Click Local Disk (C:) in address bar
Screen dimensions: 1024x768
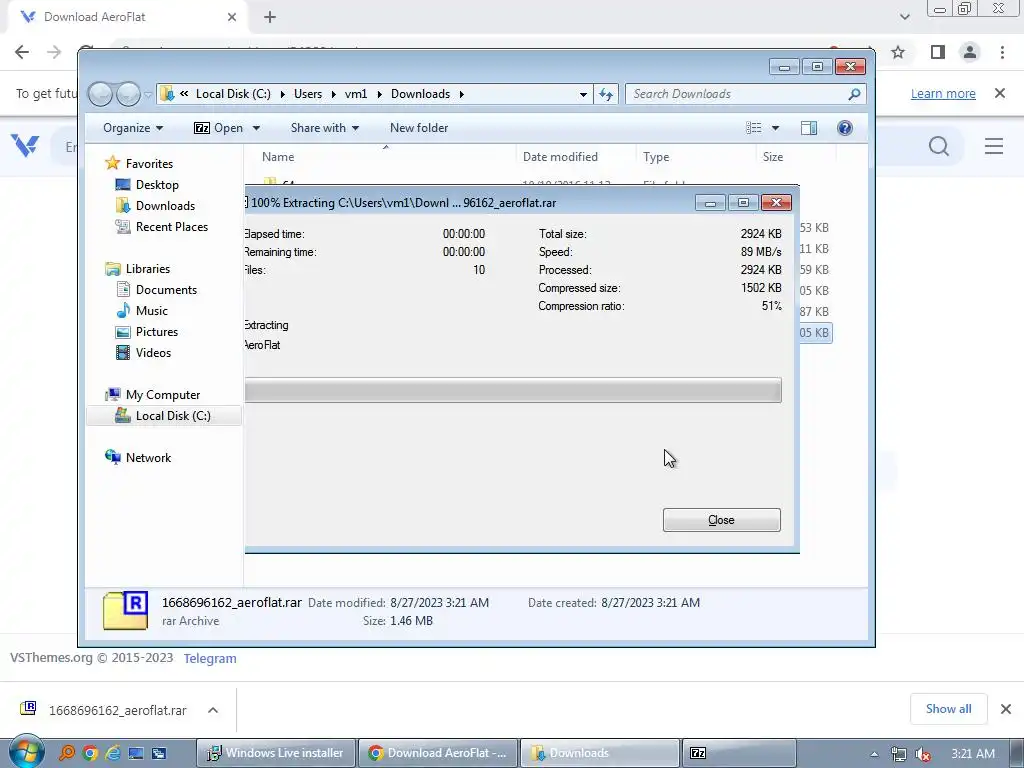(232, 94)
